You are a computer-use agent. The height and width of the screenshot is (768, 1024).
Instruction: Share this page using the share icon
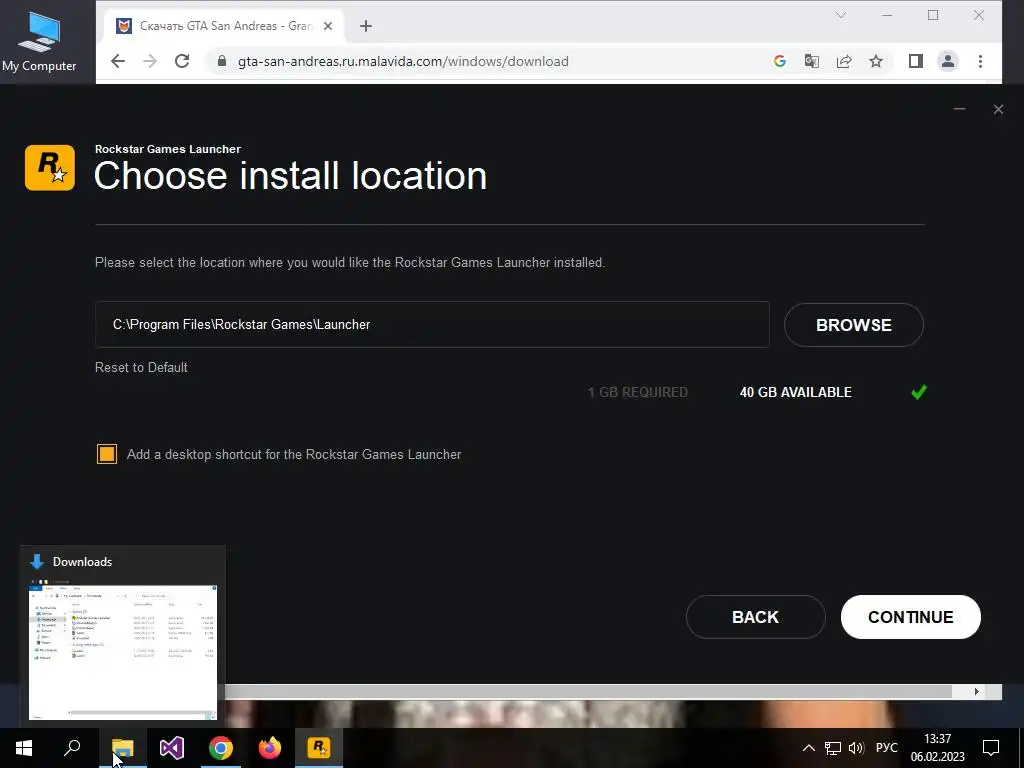(x=844, y=61)
